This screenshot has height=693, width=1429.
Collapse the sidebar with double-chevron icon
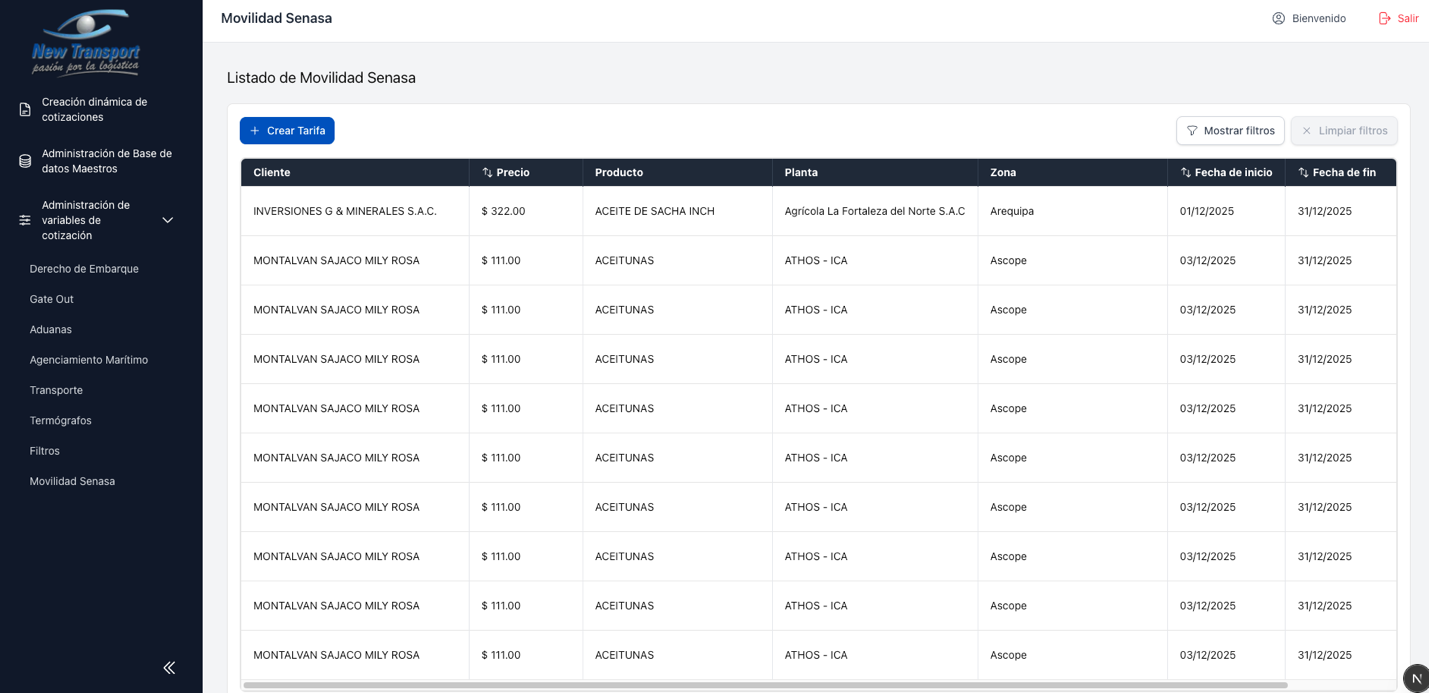(x=169, y=667)
